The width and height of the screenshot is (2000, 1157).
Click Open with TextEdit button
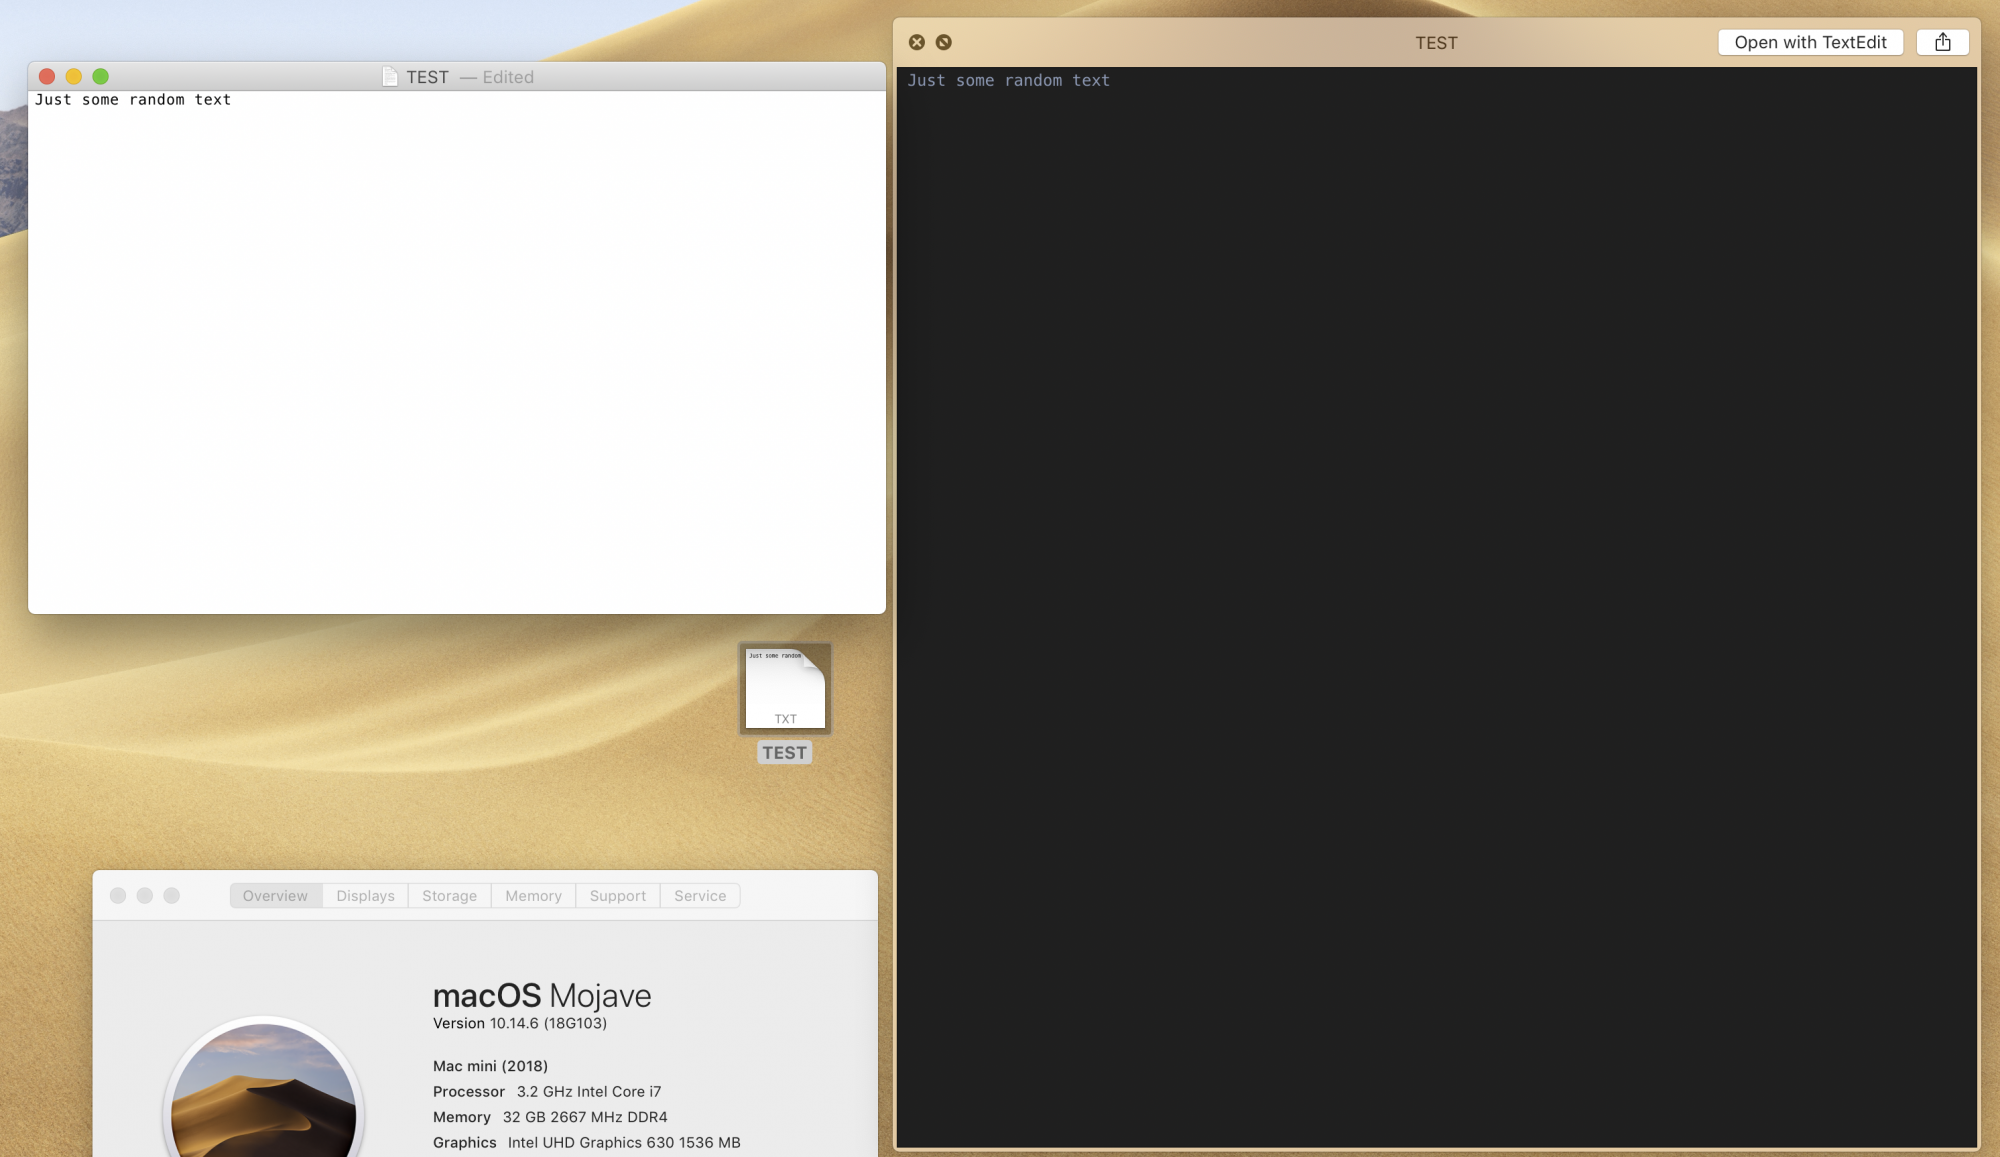tap(1810, 42)
